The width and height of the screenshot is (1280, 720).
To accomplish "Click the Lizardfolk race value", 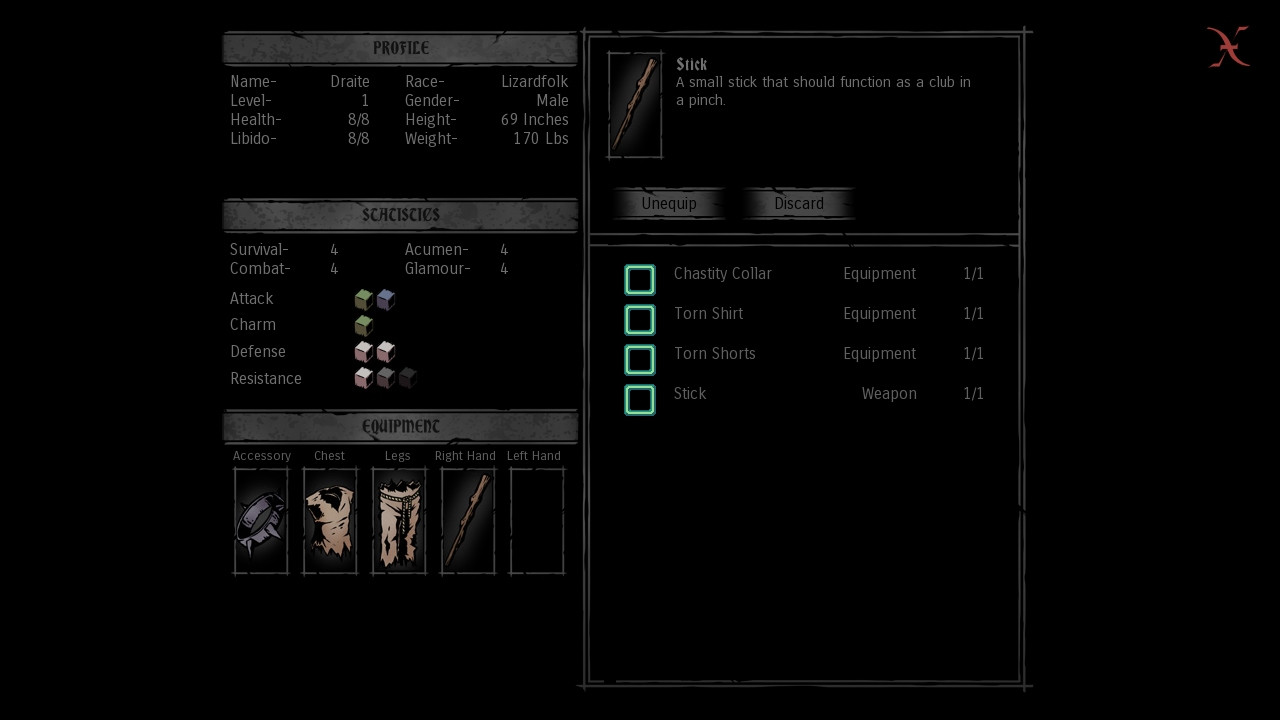I will pyautogui.click(x=535, y=82).
